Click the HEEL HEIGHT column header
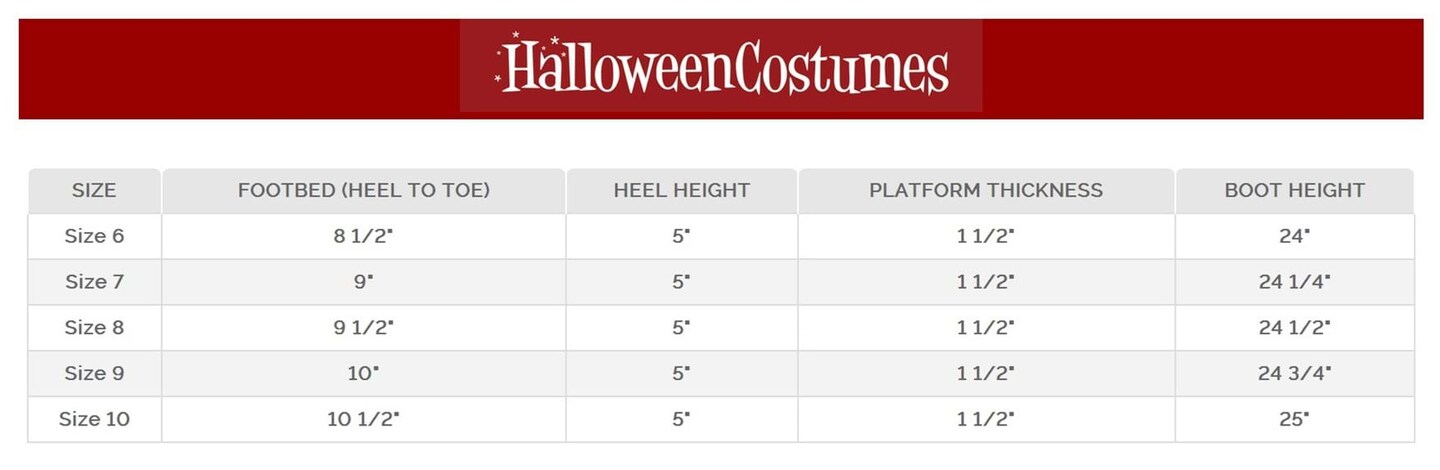Screen dimensions: 1440x470 [682, 190]
